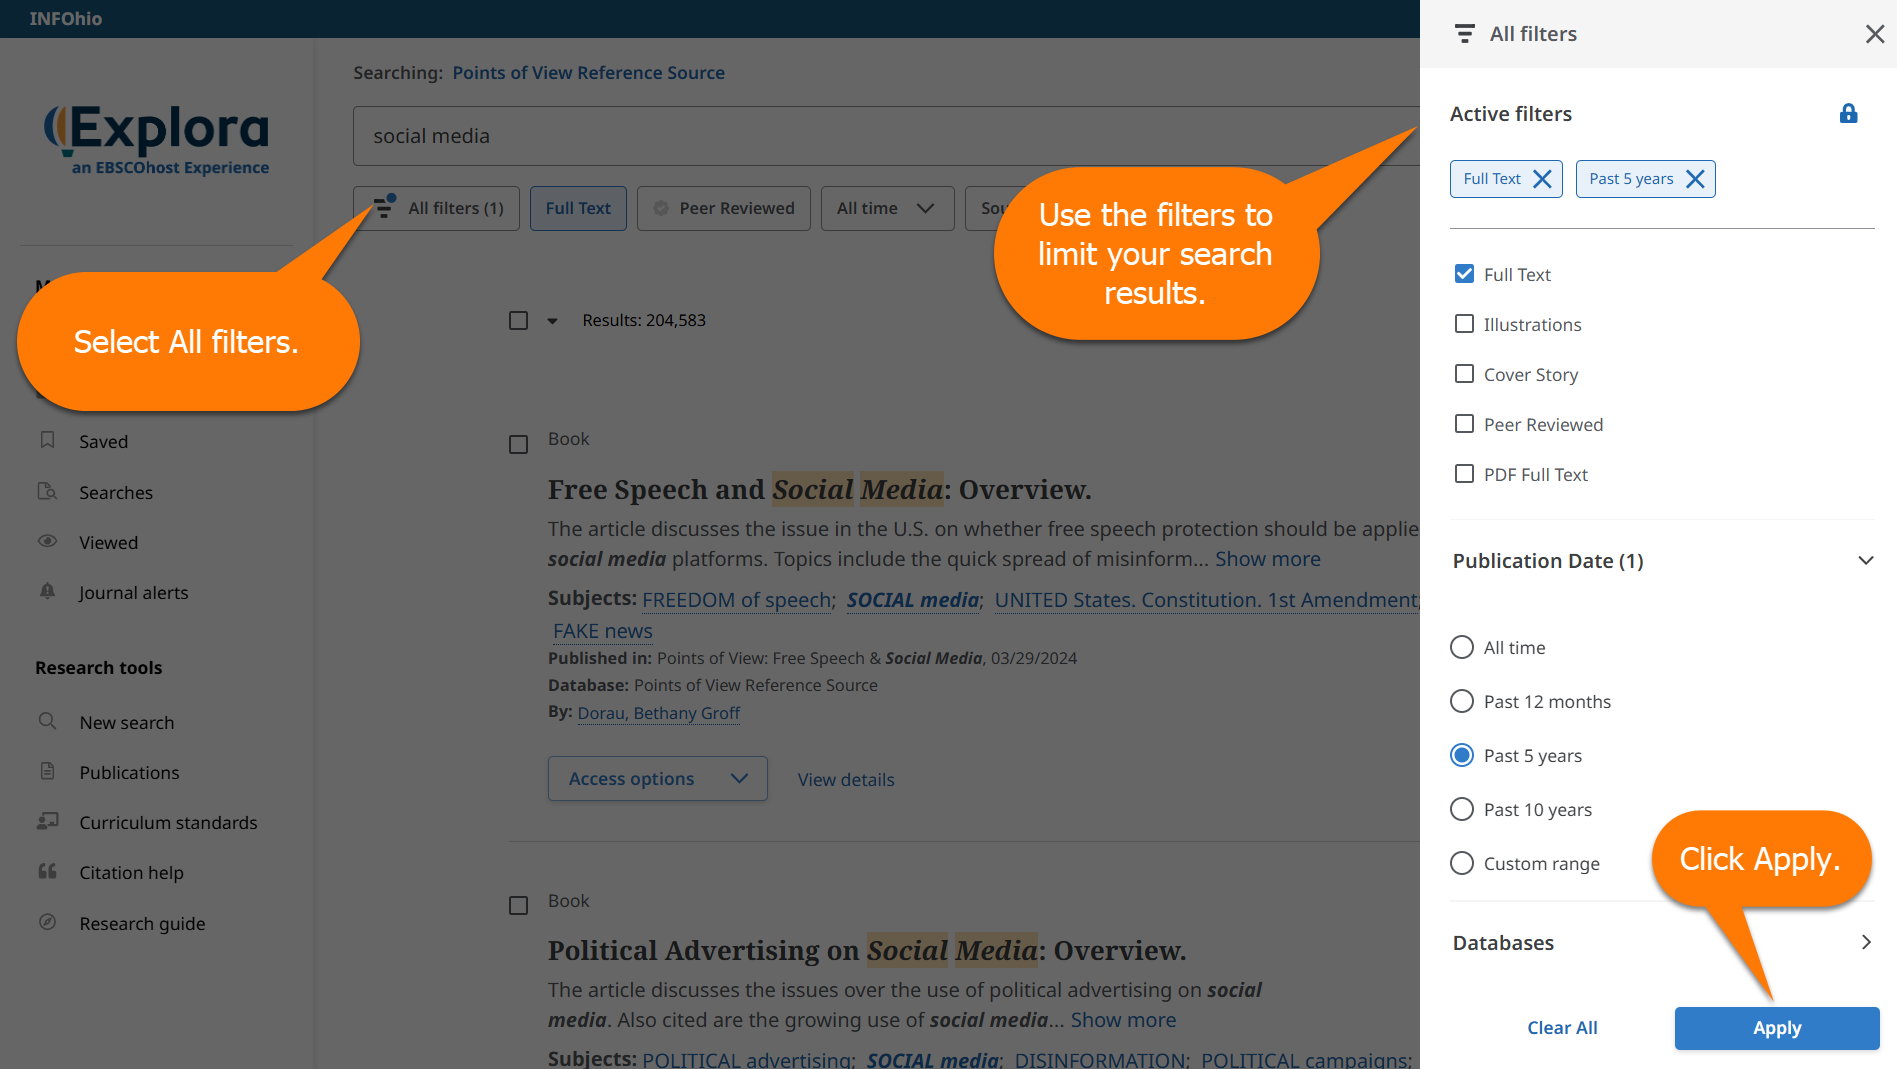Remove the Full Text active filter chip
This screenshot has width=1897, height=1069.
tap(1542, 179)
